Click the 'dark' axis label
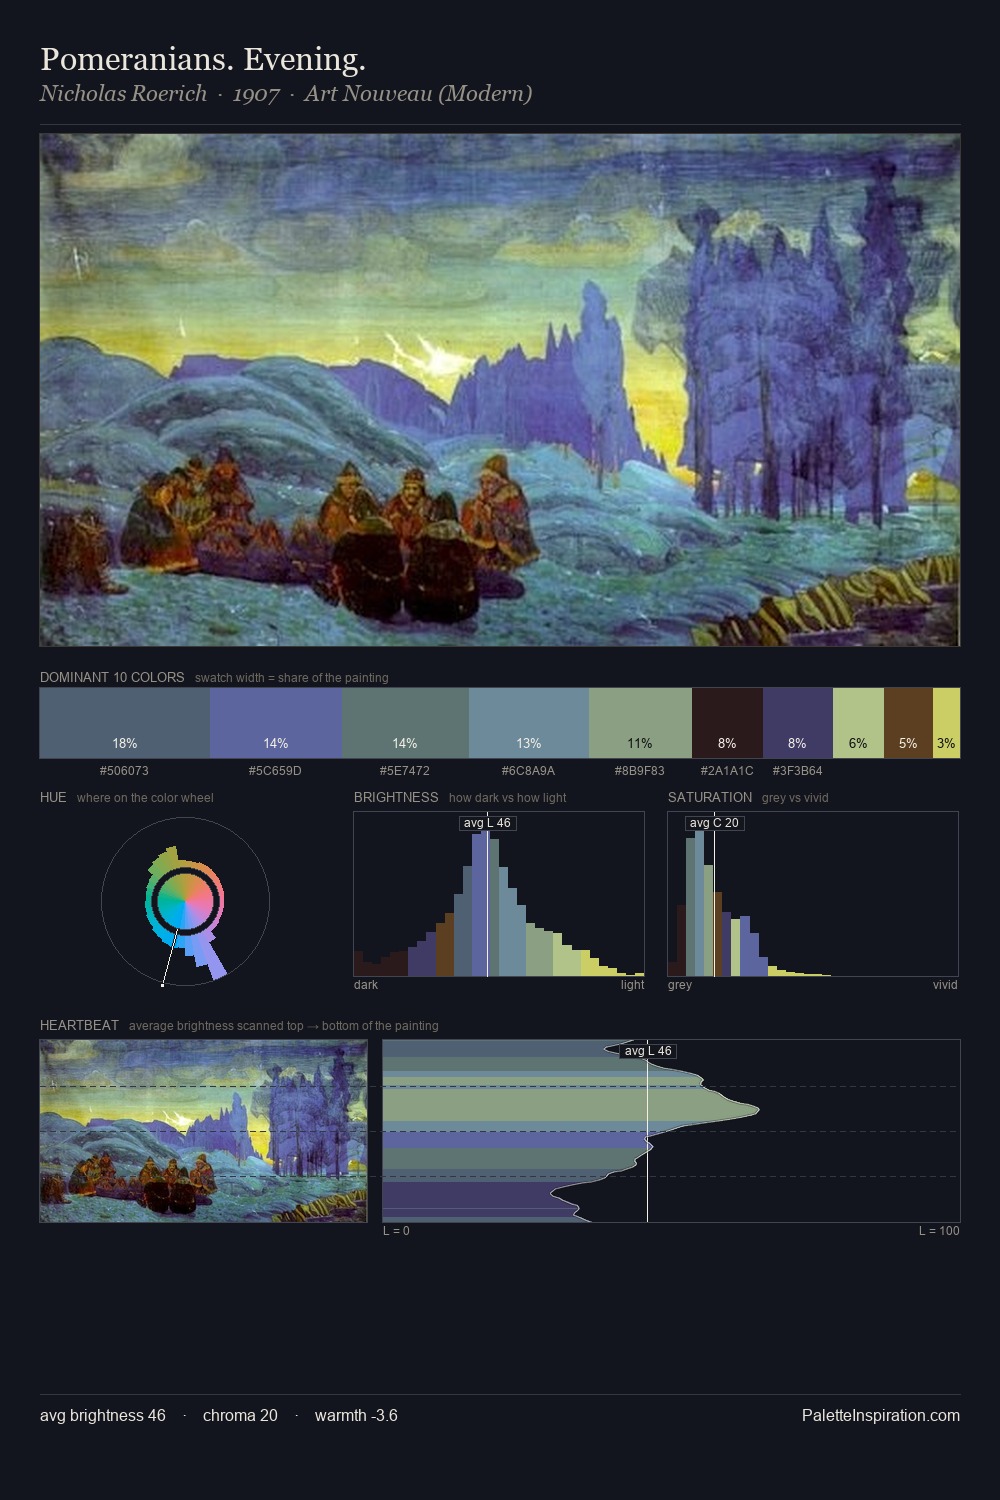 pos(366,985)
